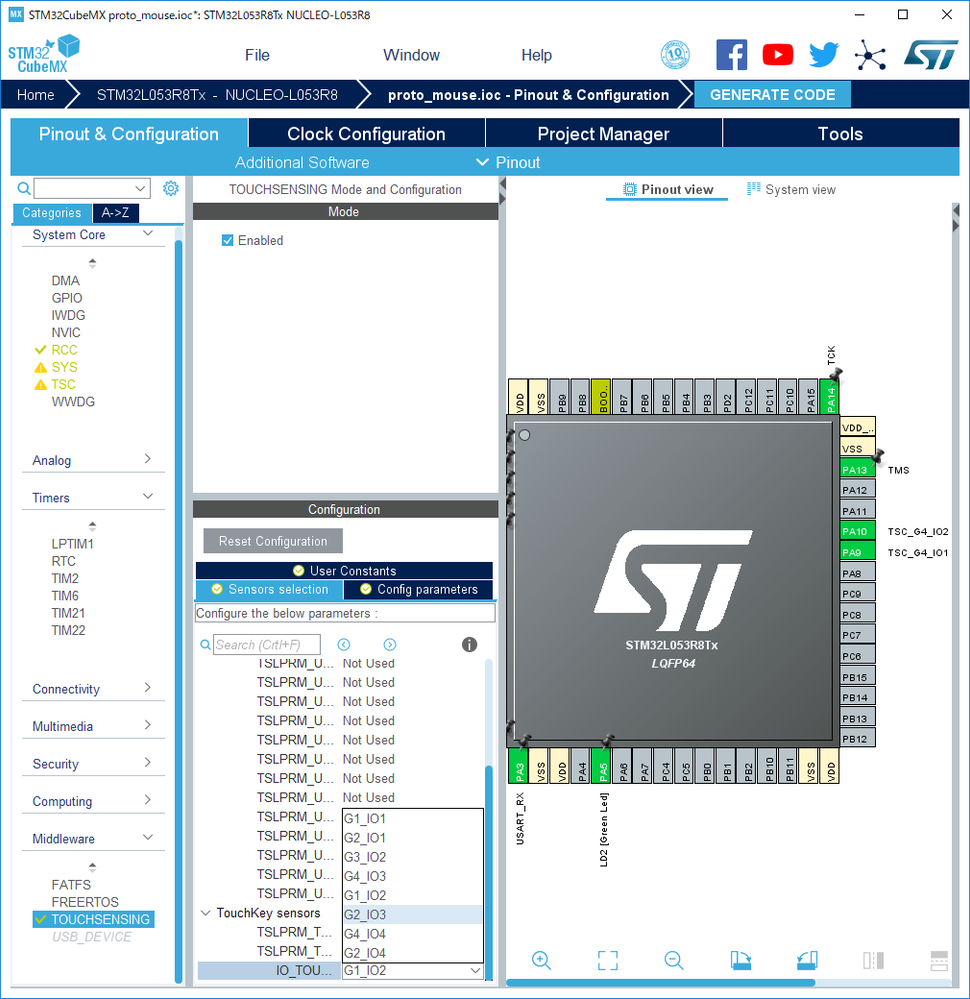Click the parameter search field
The width and height of the screenshot is (970, 999).
pos(266,645)
